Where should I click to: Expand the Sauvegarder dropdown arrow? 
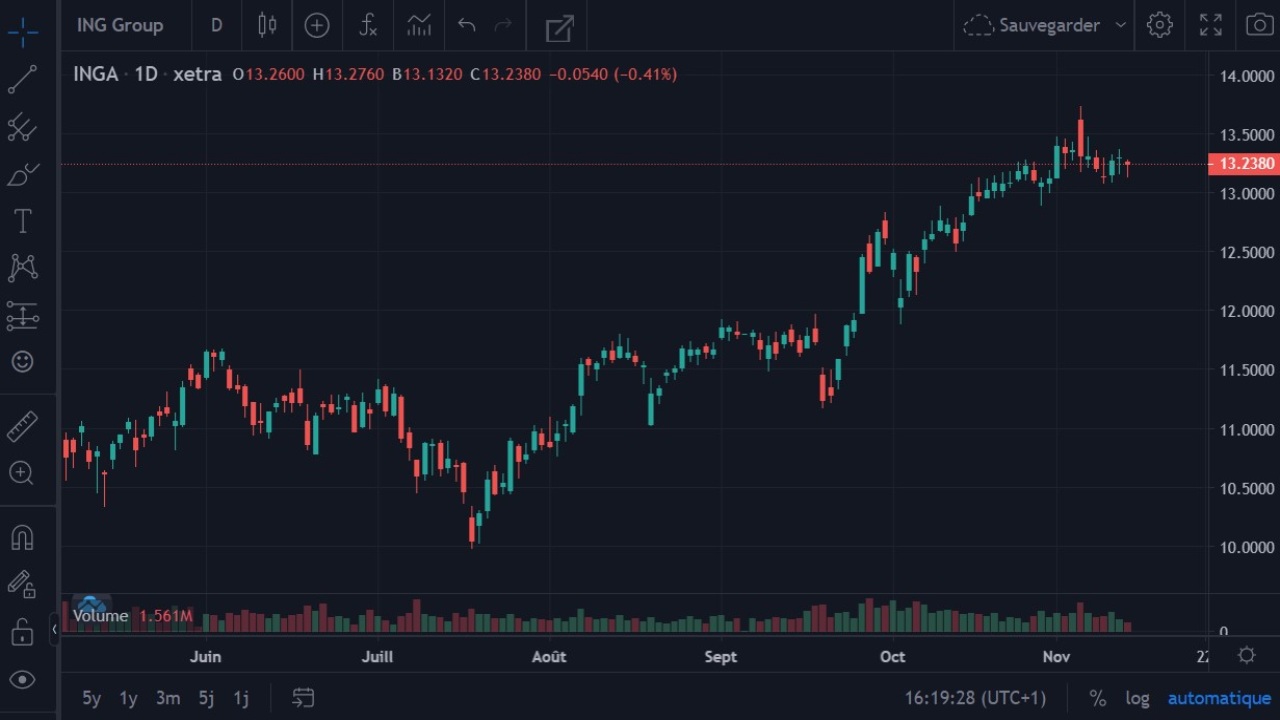[1120, 25]
